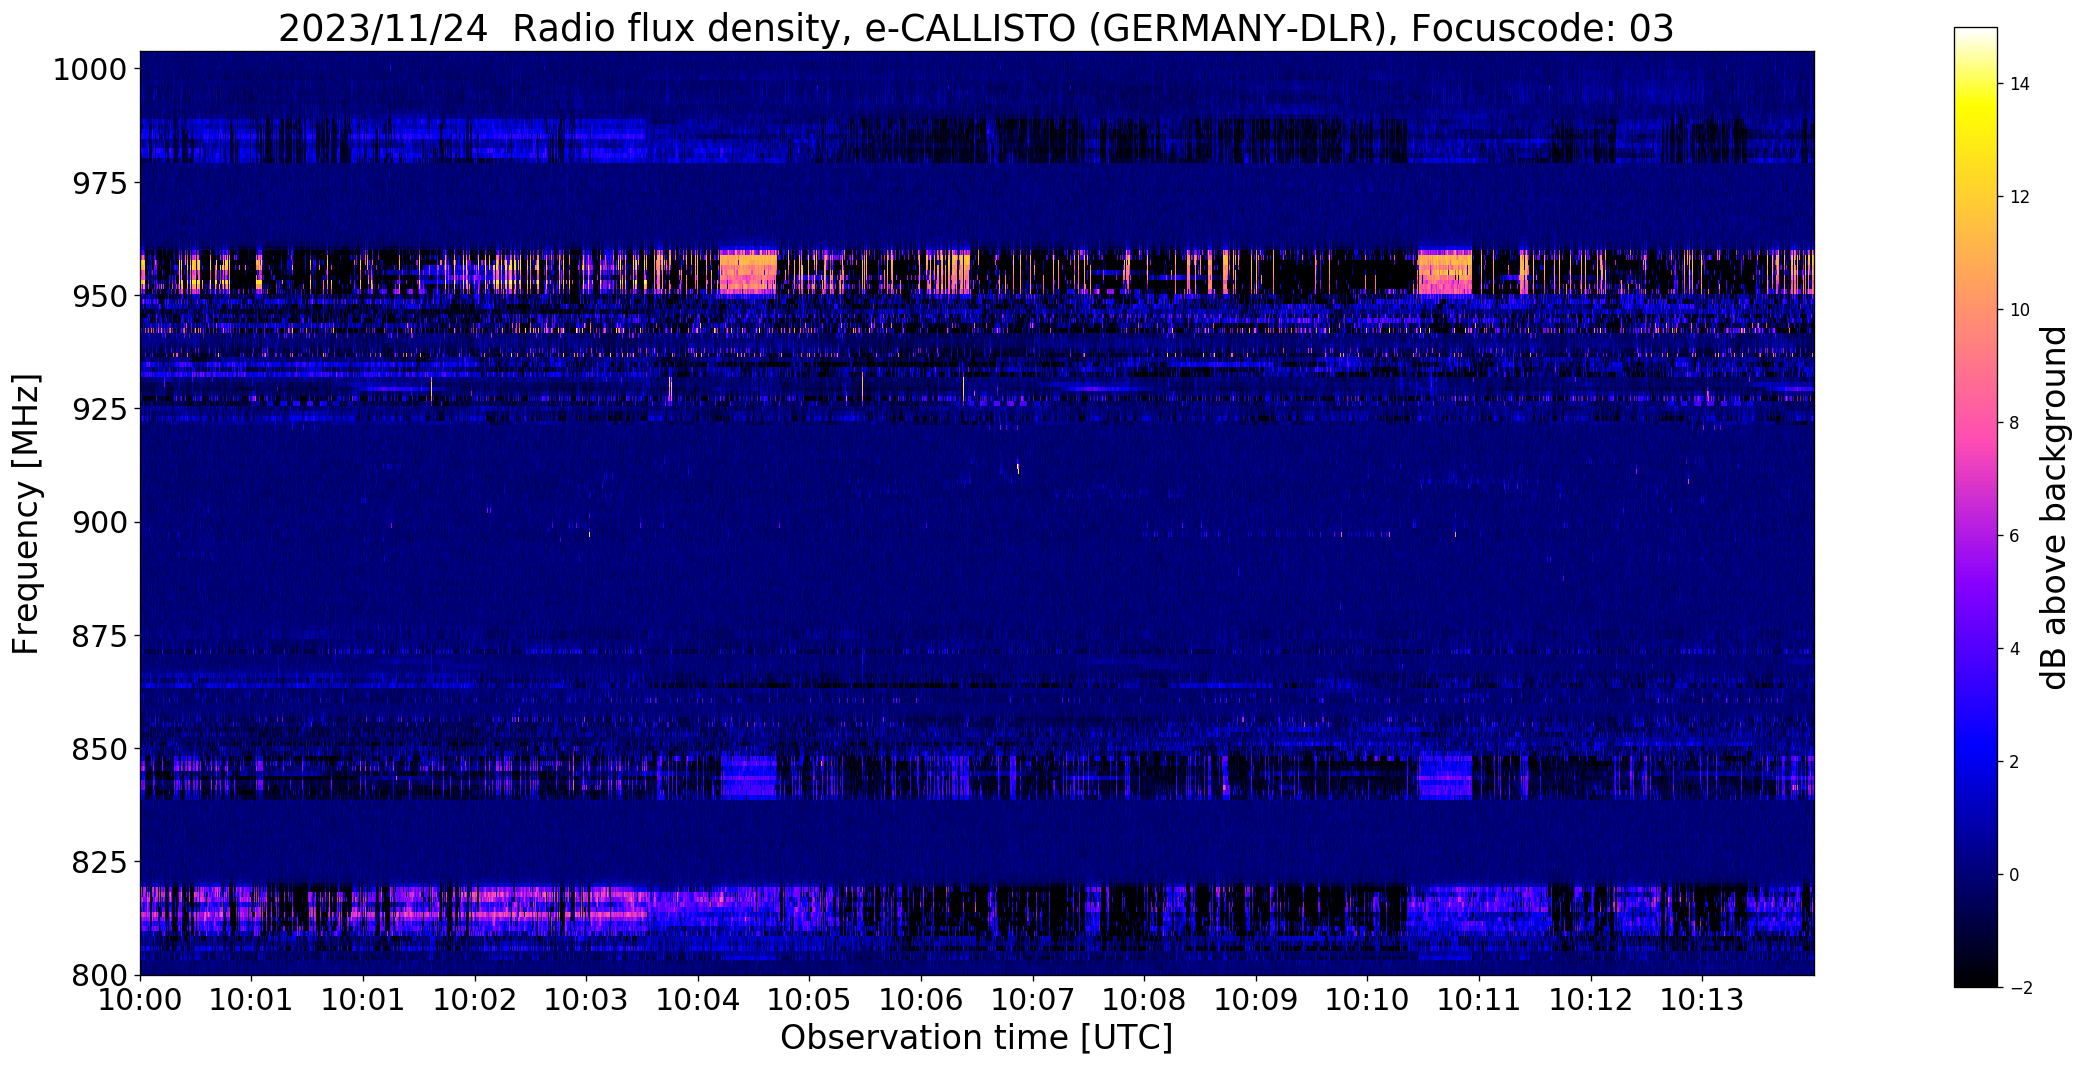Viewport: 2085px width, 1067px height.
Task: Click the colorbar tick value 6
Action: (2014, 536)
